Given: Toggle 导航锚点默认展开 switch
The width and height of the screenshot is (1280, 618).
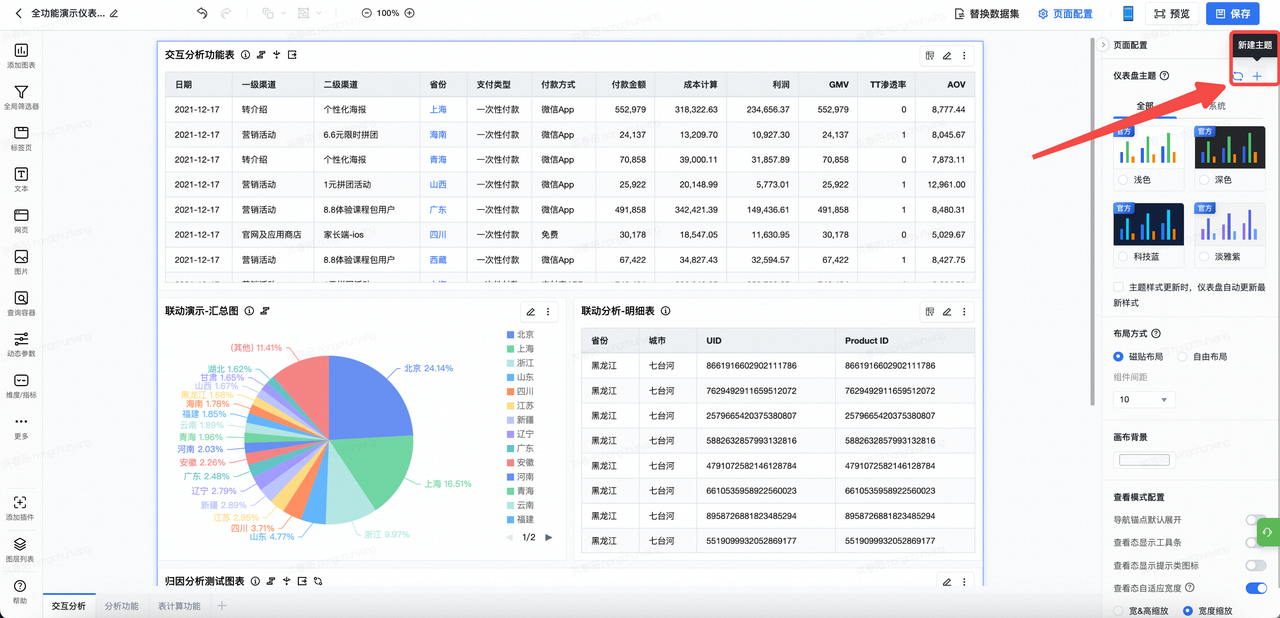Looking at the screenshot, I should point(1255,520).
